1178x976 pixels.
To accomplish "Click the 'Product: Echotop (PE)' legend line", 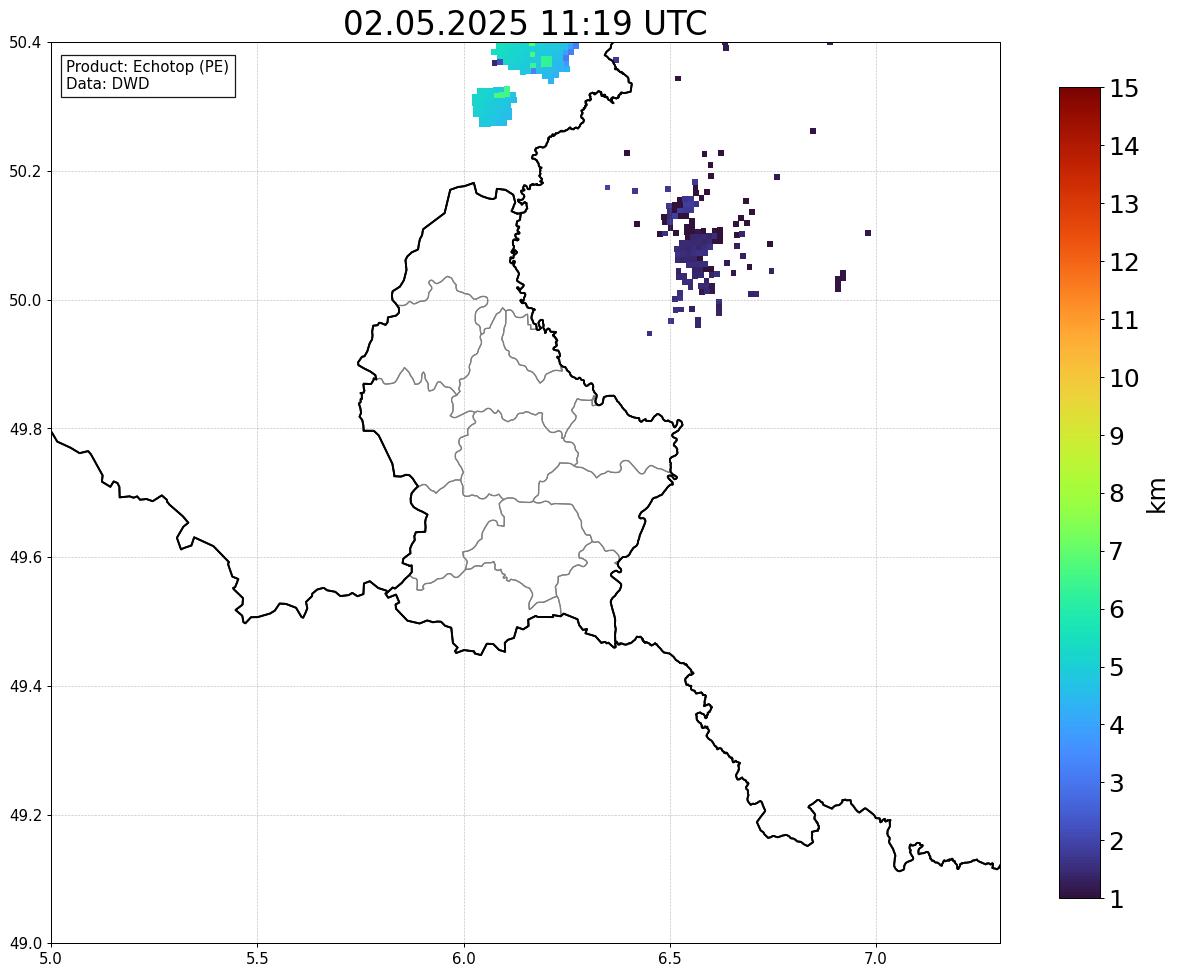I will click(147, 67).
